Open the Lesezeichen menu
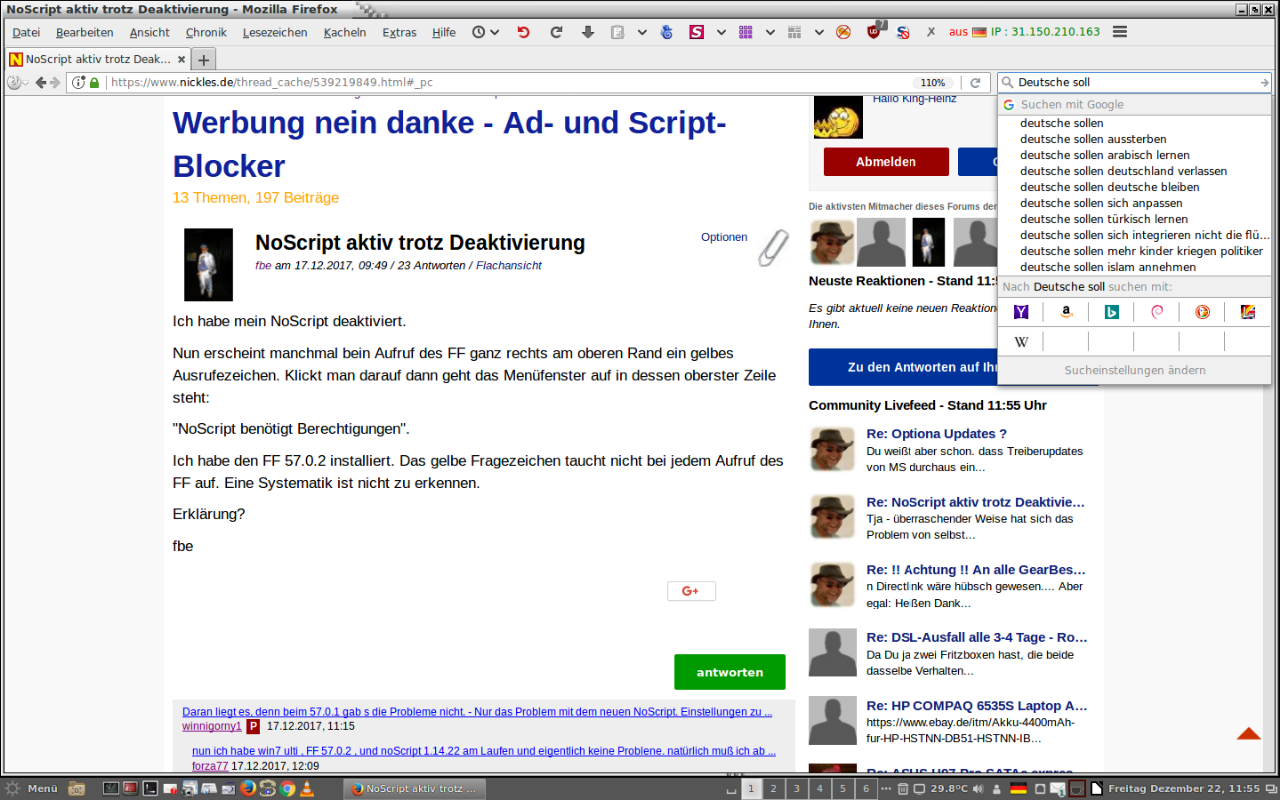 pyautogui.click(x=275, y=32)
